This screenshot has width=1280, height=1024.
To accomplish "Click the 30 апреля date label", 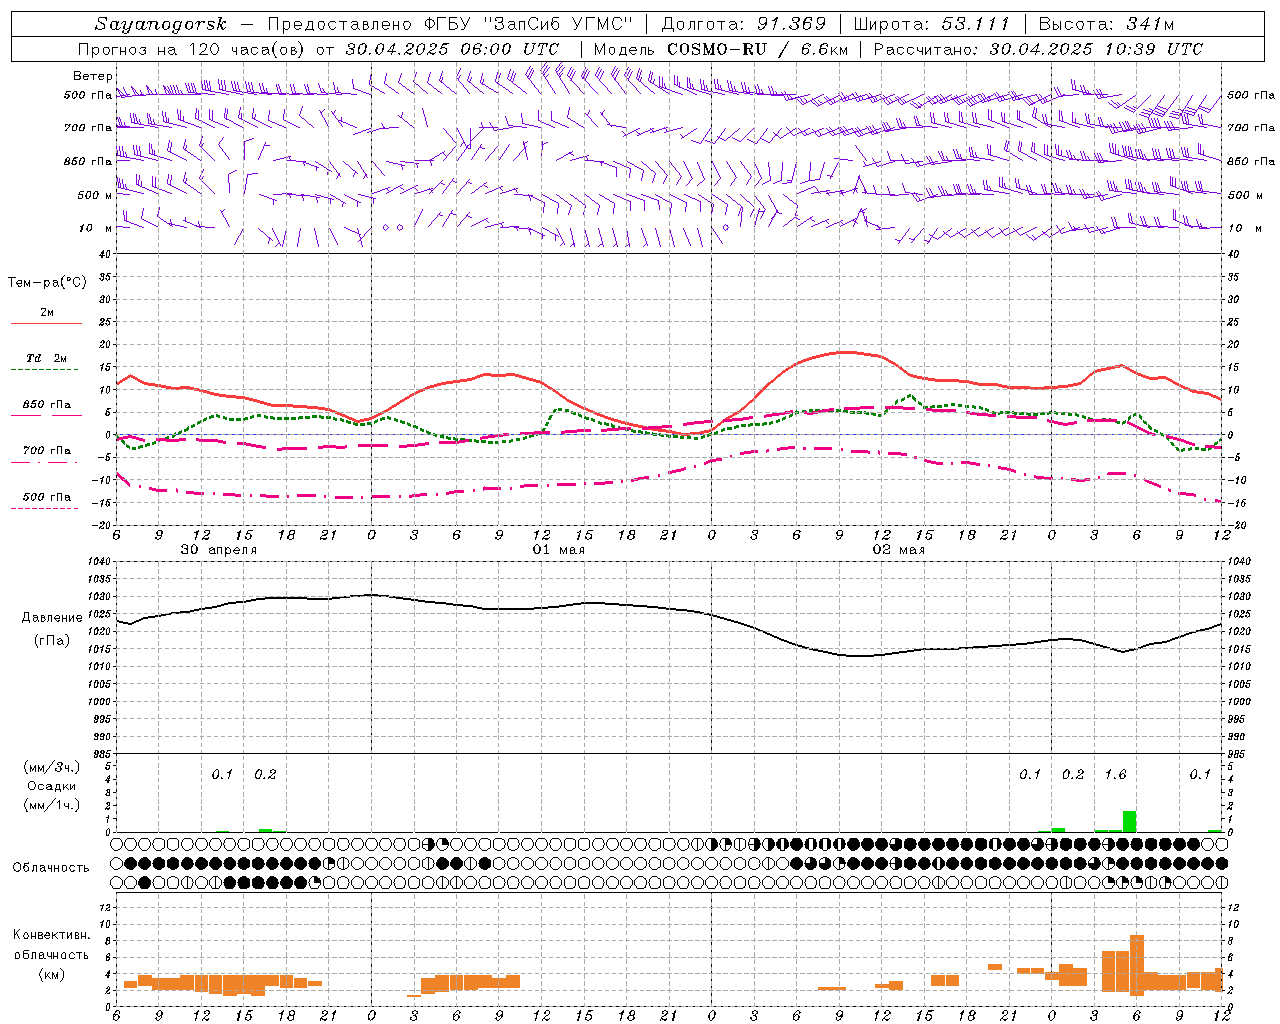I will coord(219,549).
